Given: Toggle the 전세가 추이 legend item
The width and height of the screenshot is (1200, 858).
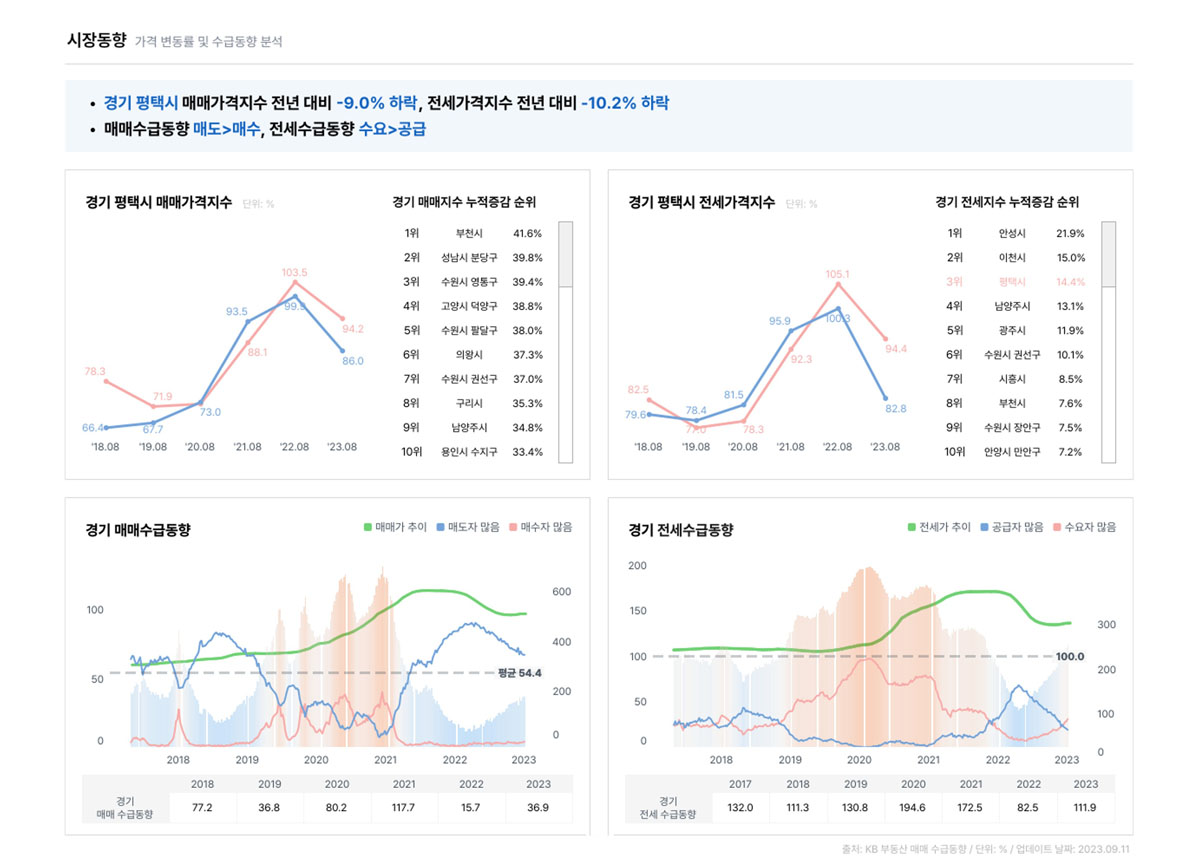Looking at the screenshot, I should pyautogui.click(x=938, y=527).
